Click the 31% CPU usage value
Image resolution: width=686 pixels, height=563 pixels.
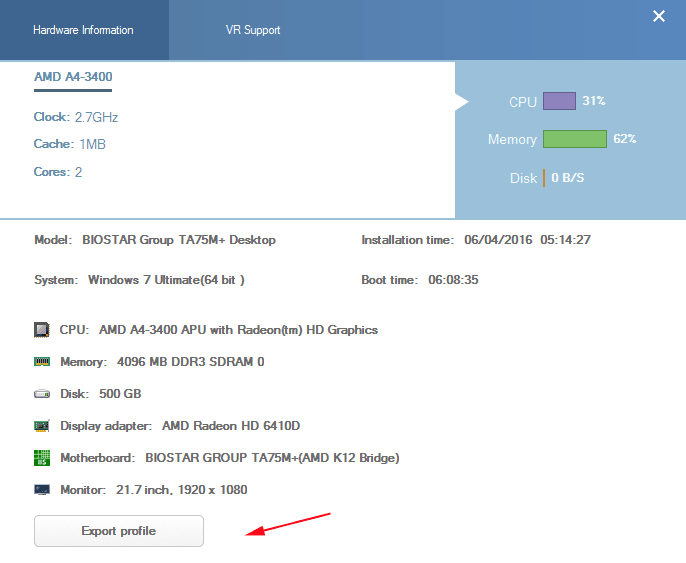point(594,101)
